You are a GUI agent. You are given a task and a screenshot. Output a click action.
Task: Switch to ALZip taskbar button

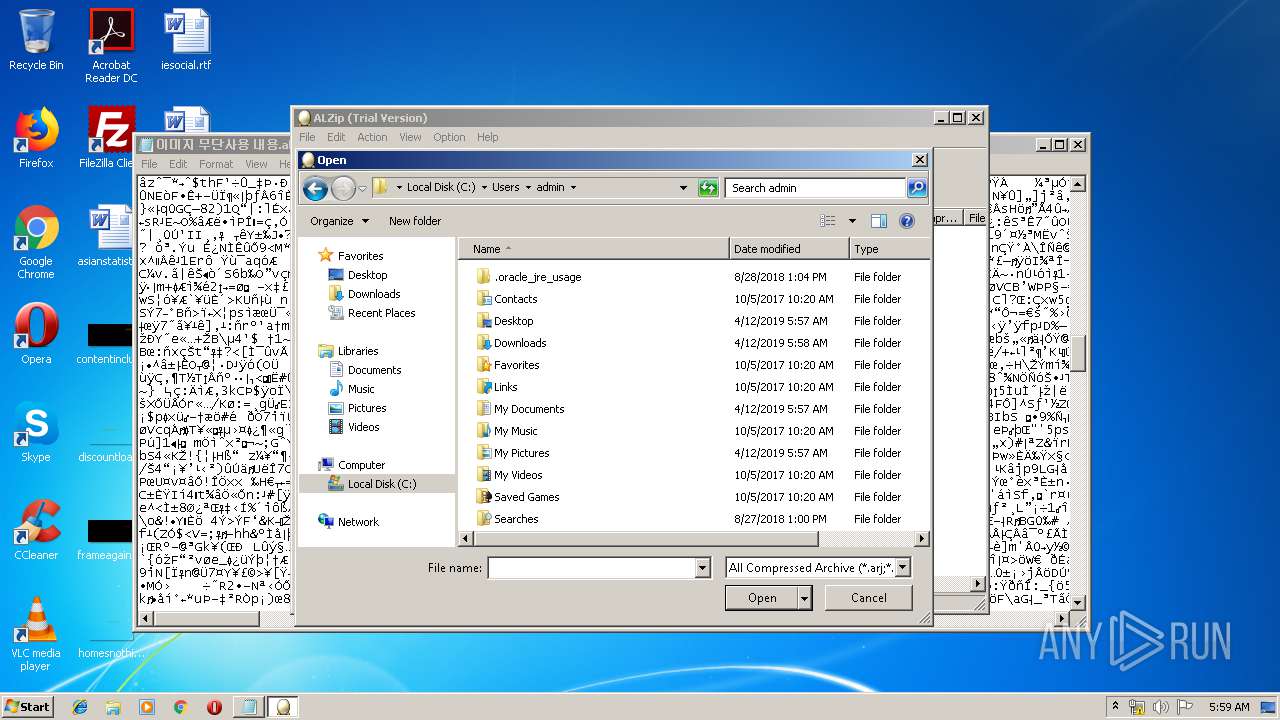click(x=282, y=707)
